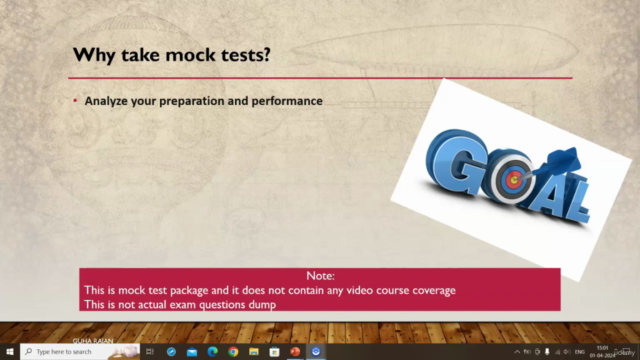Click the 'does not contain any video course' line
This screenshot has width=640, height=360.
pos(270,290)
